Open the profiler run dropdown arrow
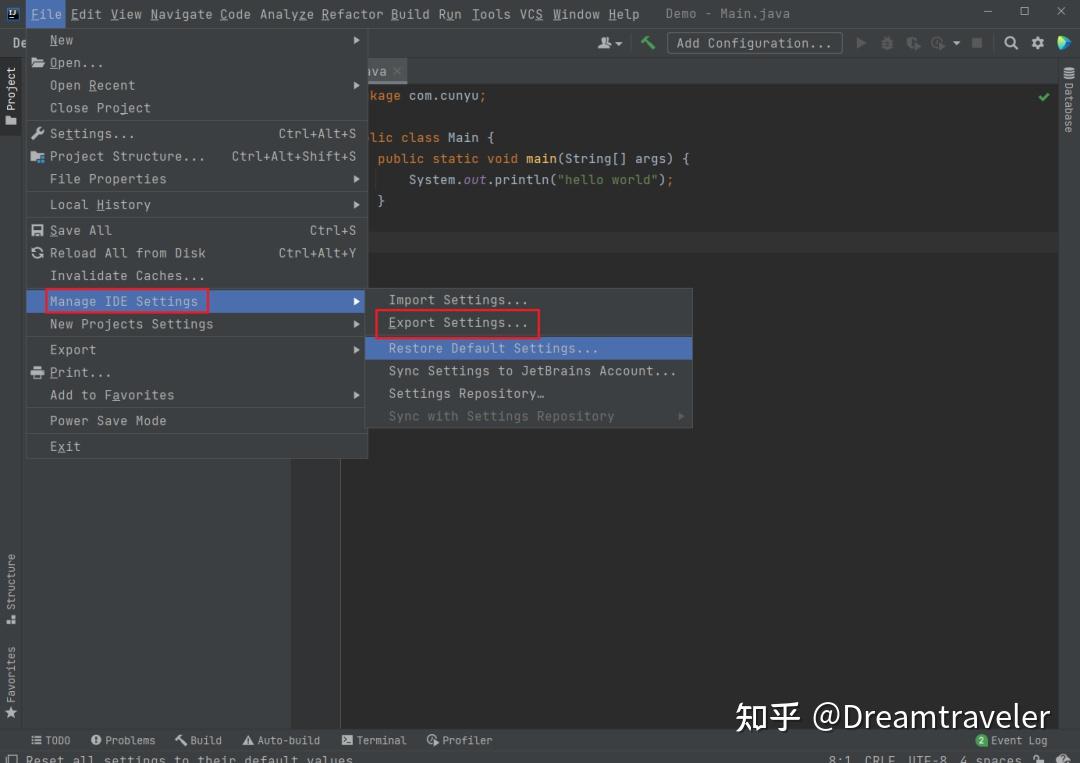Image resolution: width=1080 pixels, height=763 pixels. pos(956,43)
